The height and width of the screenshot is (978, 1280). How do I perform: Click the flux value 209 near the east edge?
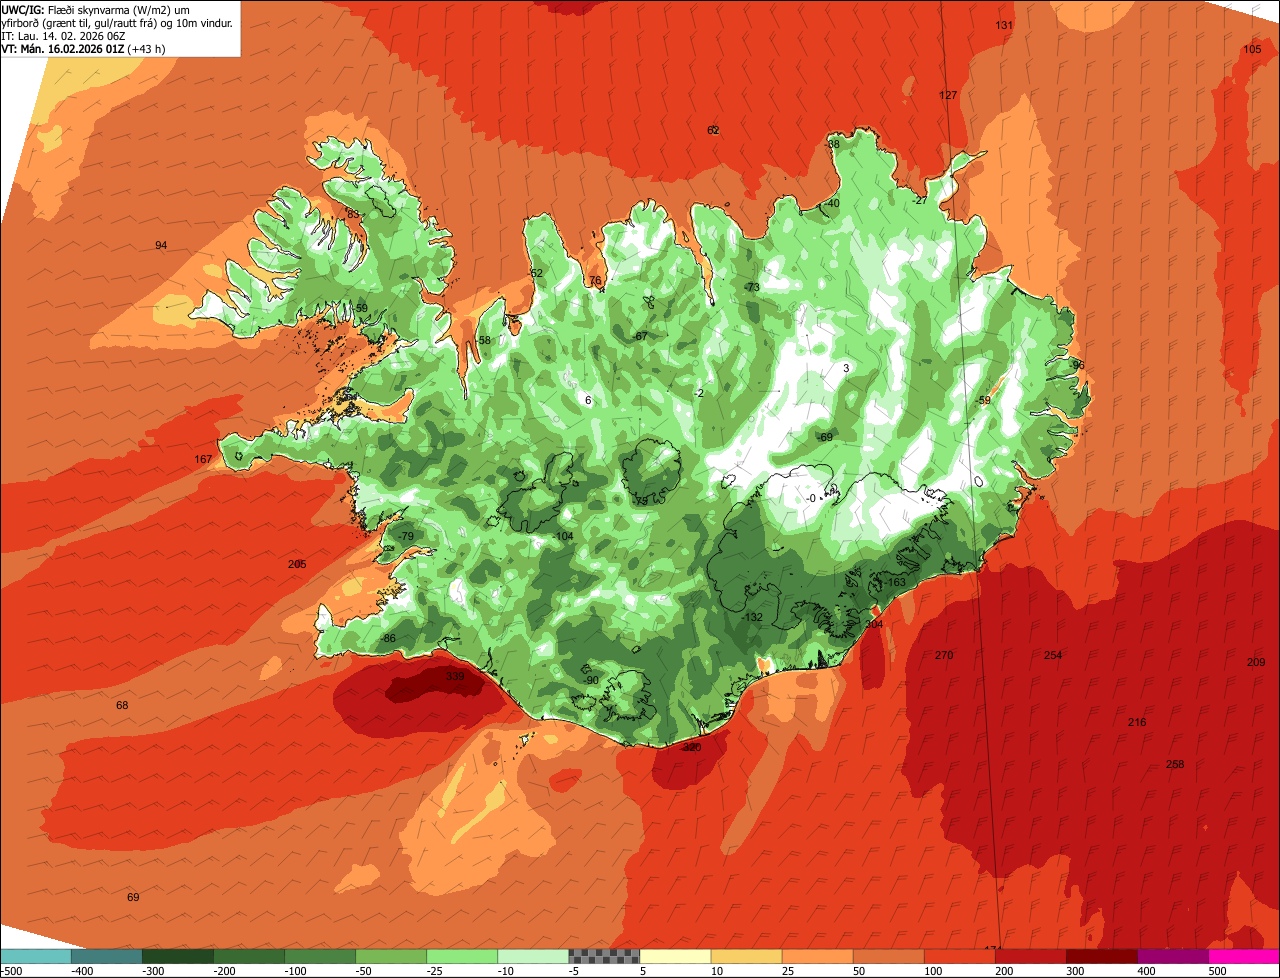(1256, 663)
